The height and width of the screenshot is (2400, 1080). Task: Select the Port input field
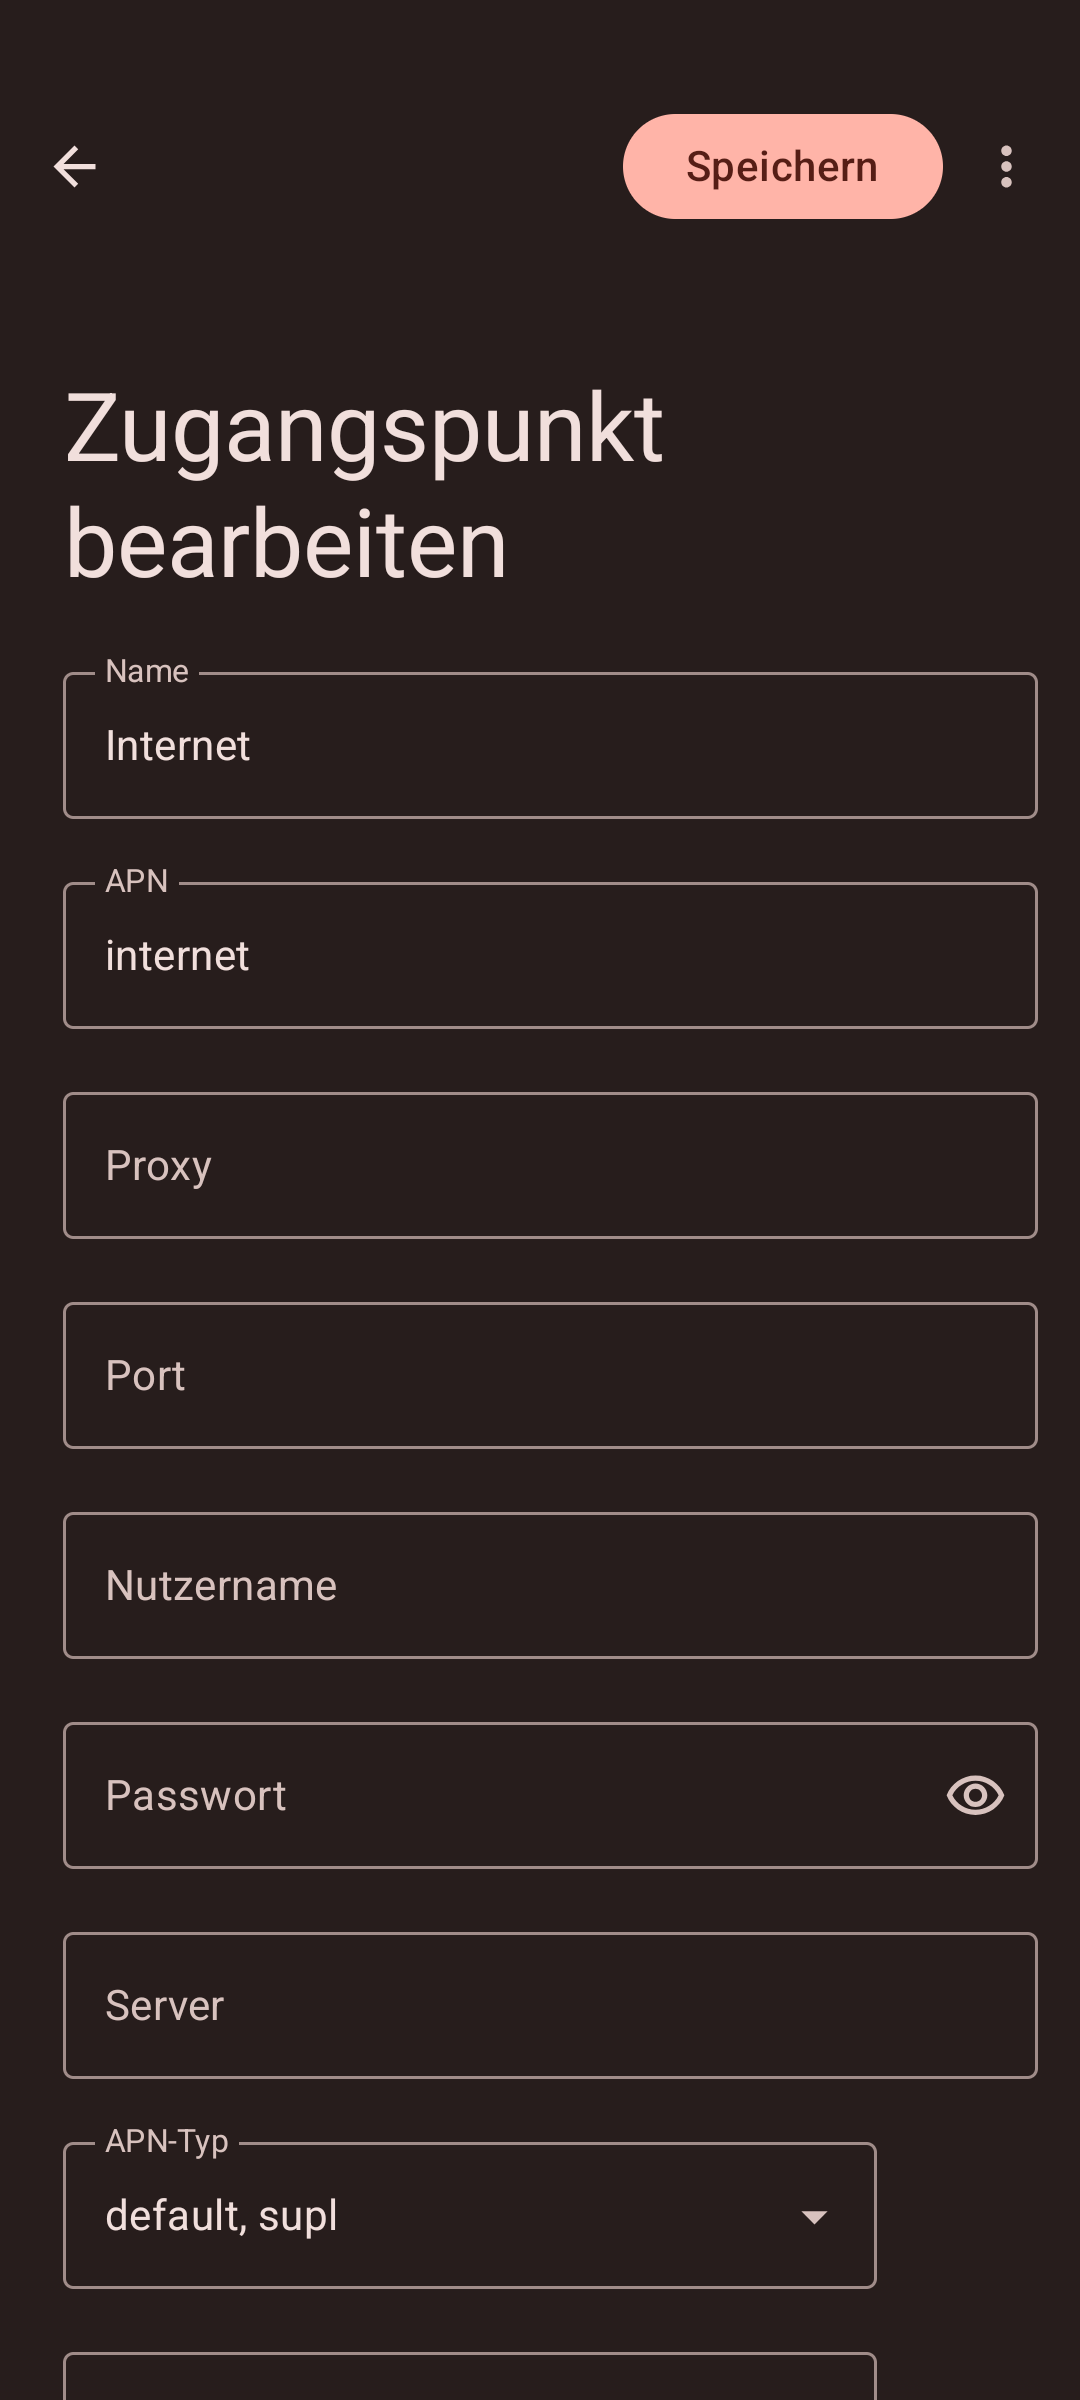pyautogui.click(x=550, y=1376)
